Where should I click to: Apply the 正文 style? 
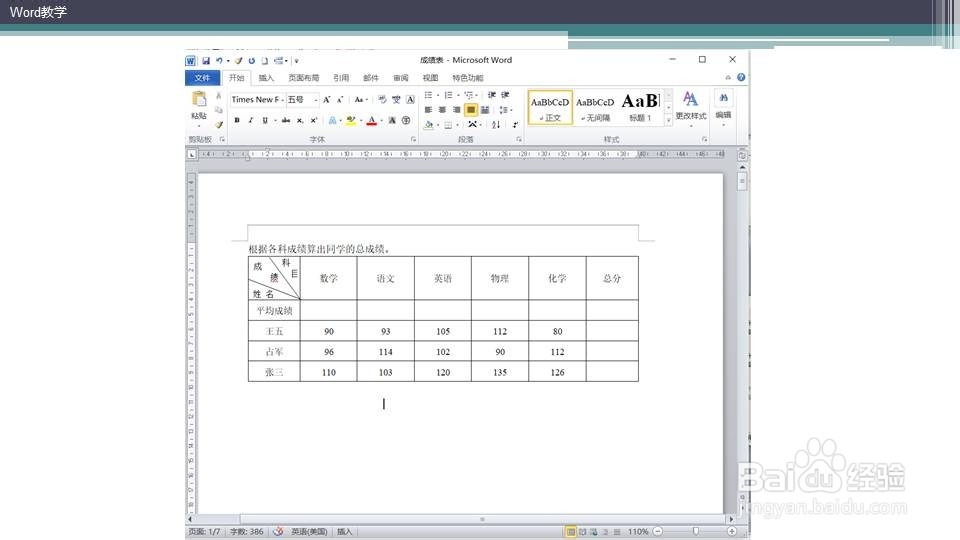(x=550, y=108)
